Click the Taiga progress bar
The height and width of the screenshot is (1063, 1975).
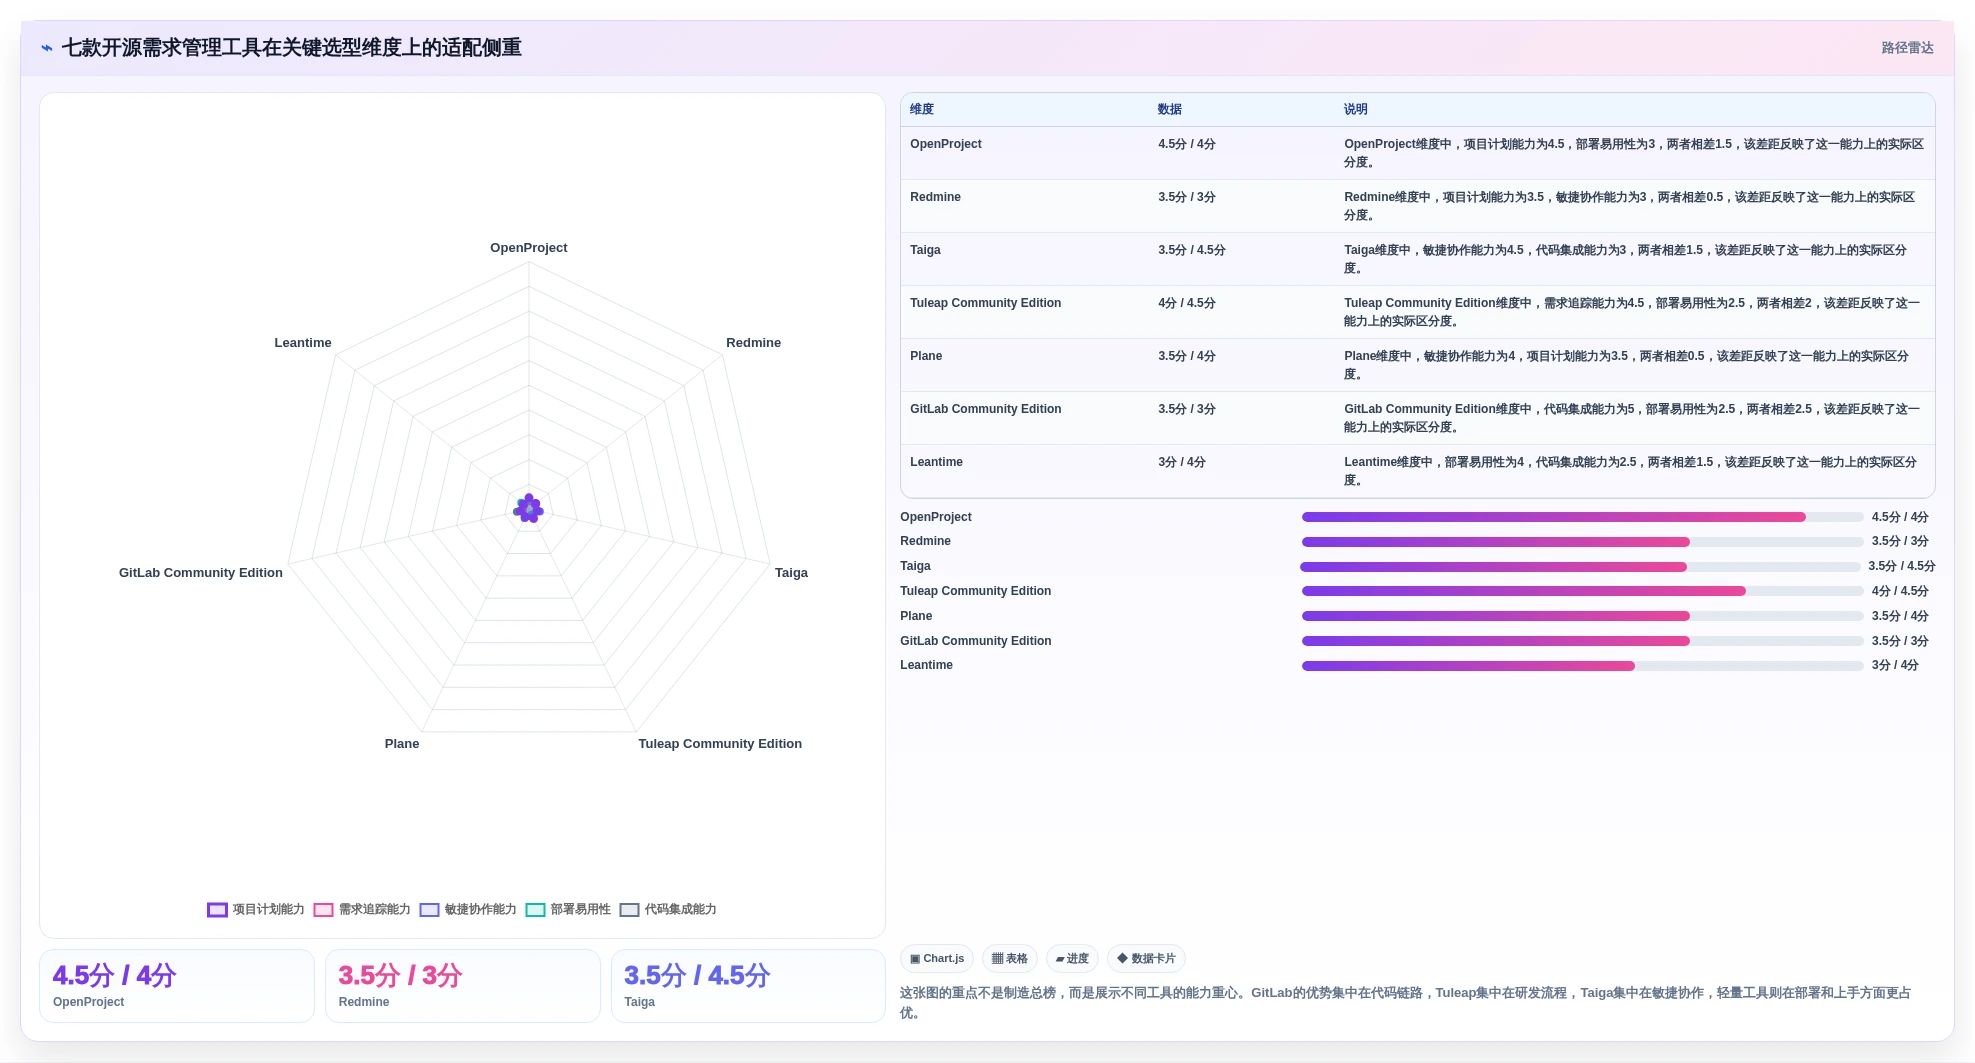point(1580,567)
